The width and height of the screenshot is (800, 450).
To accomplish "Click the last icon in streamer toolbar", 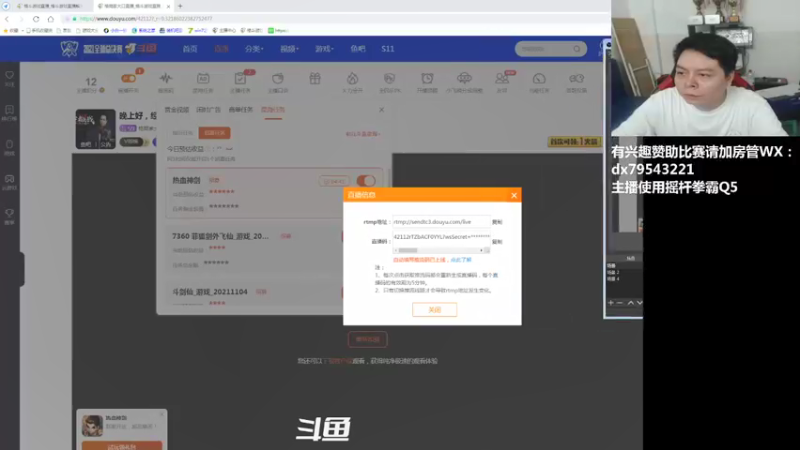I will point(577,79).
